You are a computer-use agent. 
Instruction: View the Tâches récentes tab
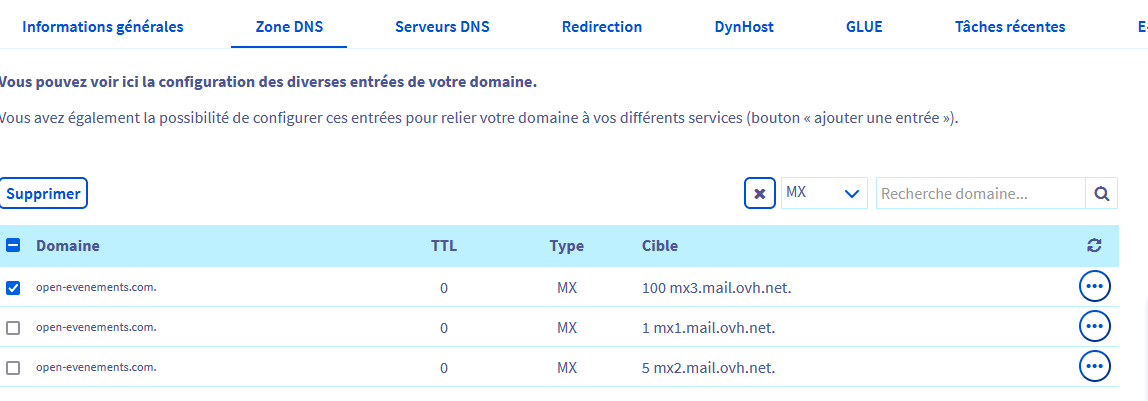tap(1010, 27)
